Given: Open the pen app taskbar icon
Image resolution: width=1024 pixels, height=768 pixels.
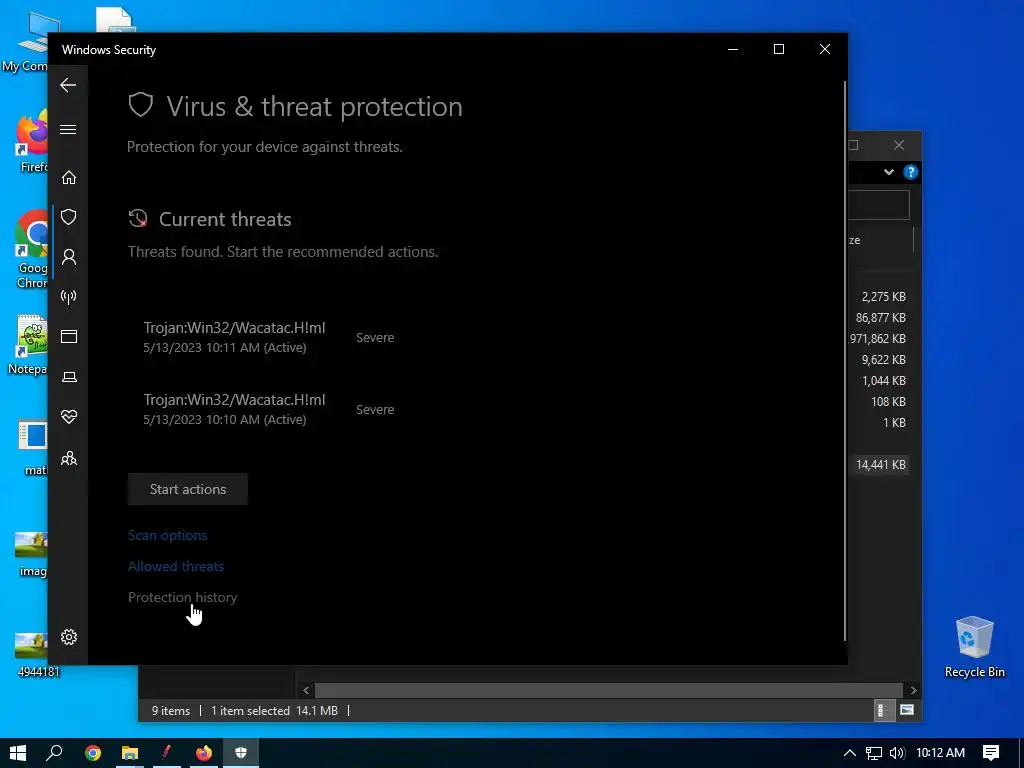Looking at the screenshot, I should point(167,753).
